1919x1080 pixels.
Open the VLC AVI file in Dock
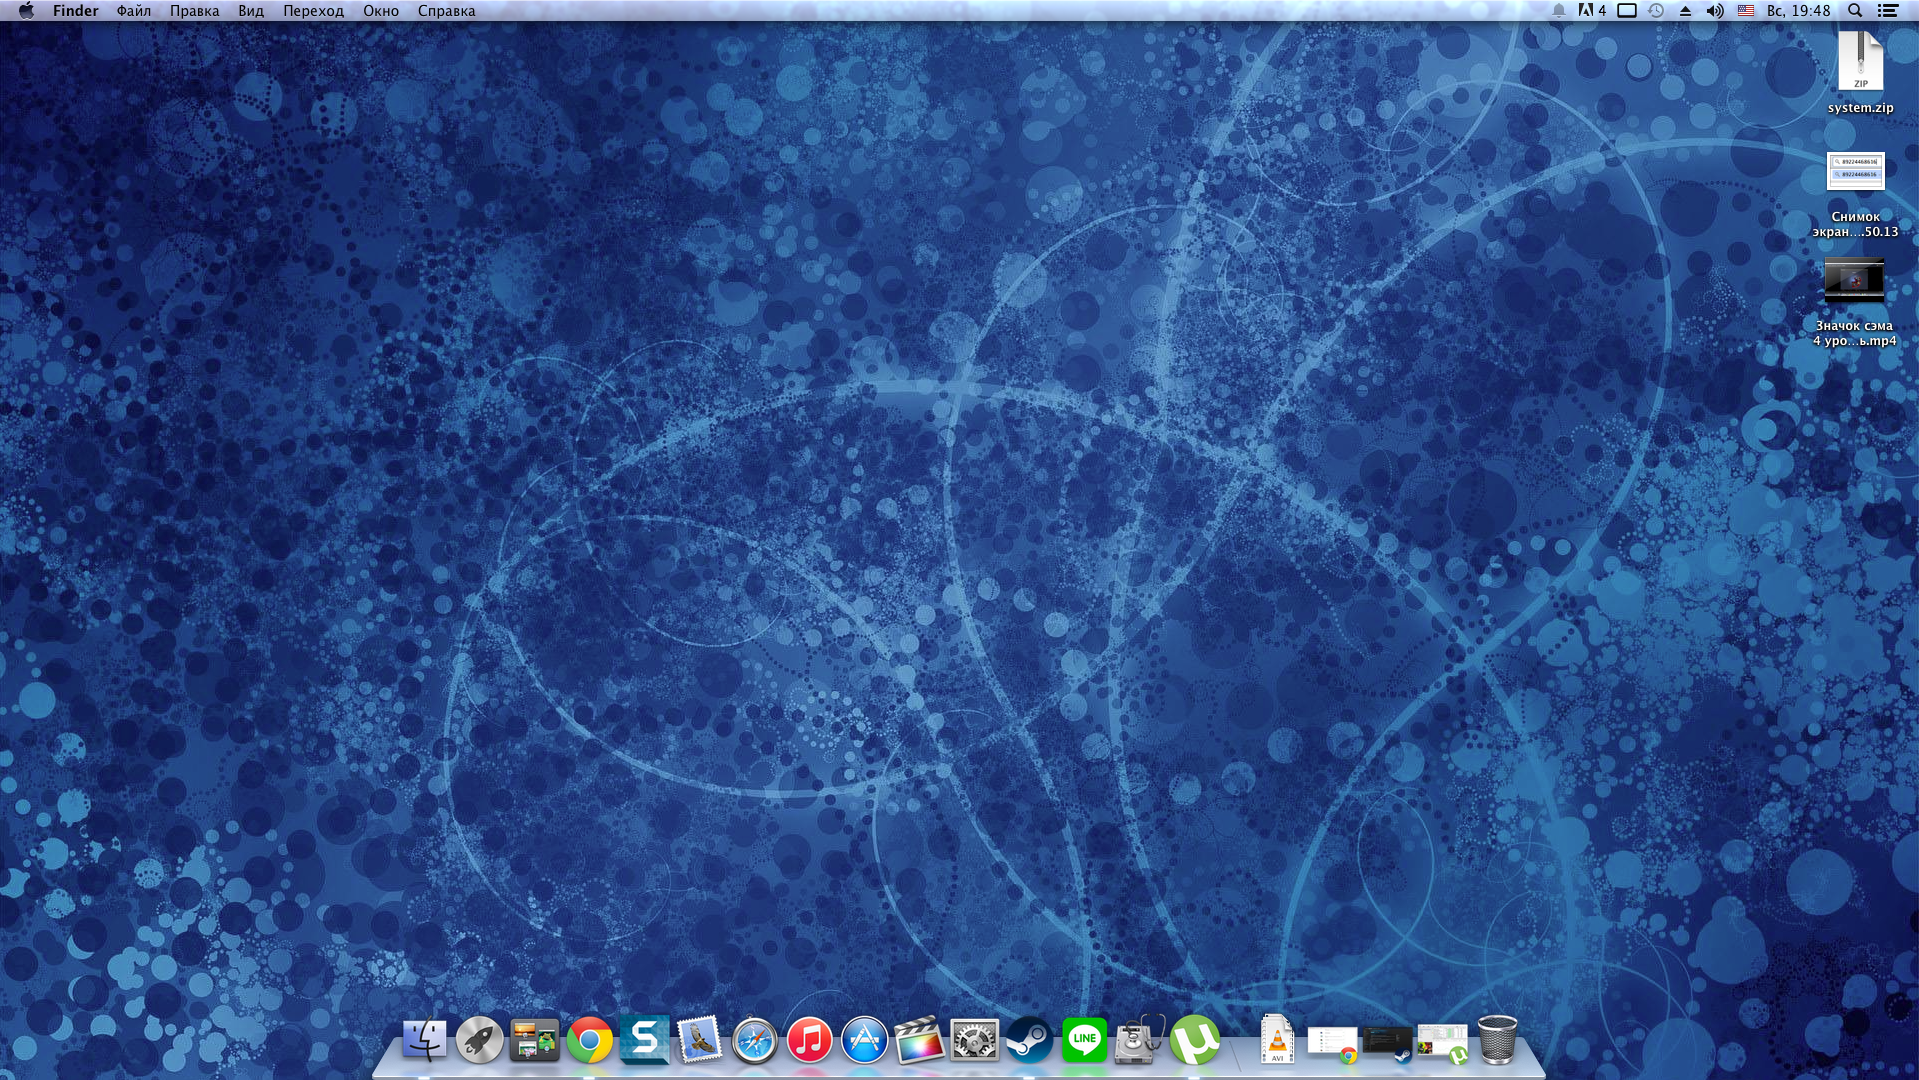1277,1040
